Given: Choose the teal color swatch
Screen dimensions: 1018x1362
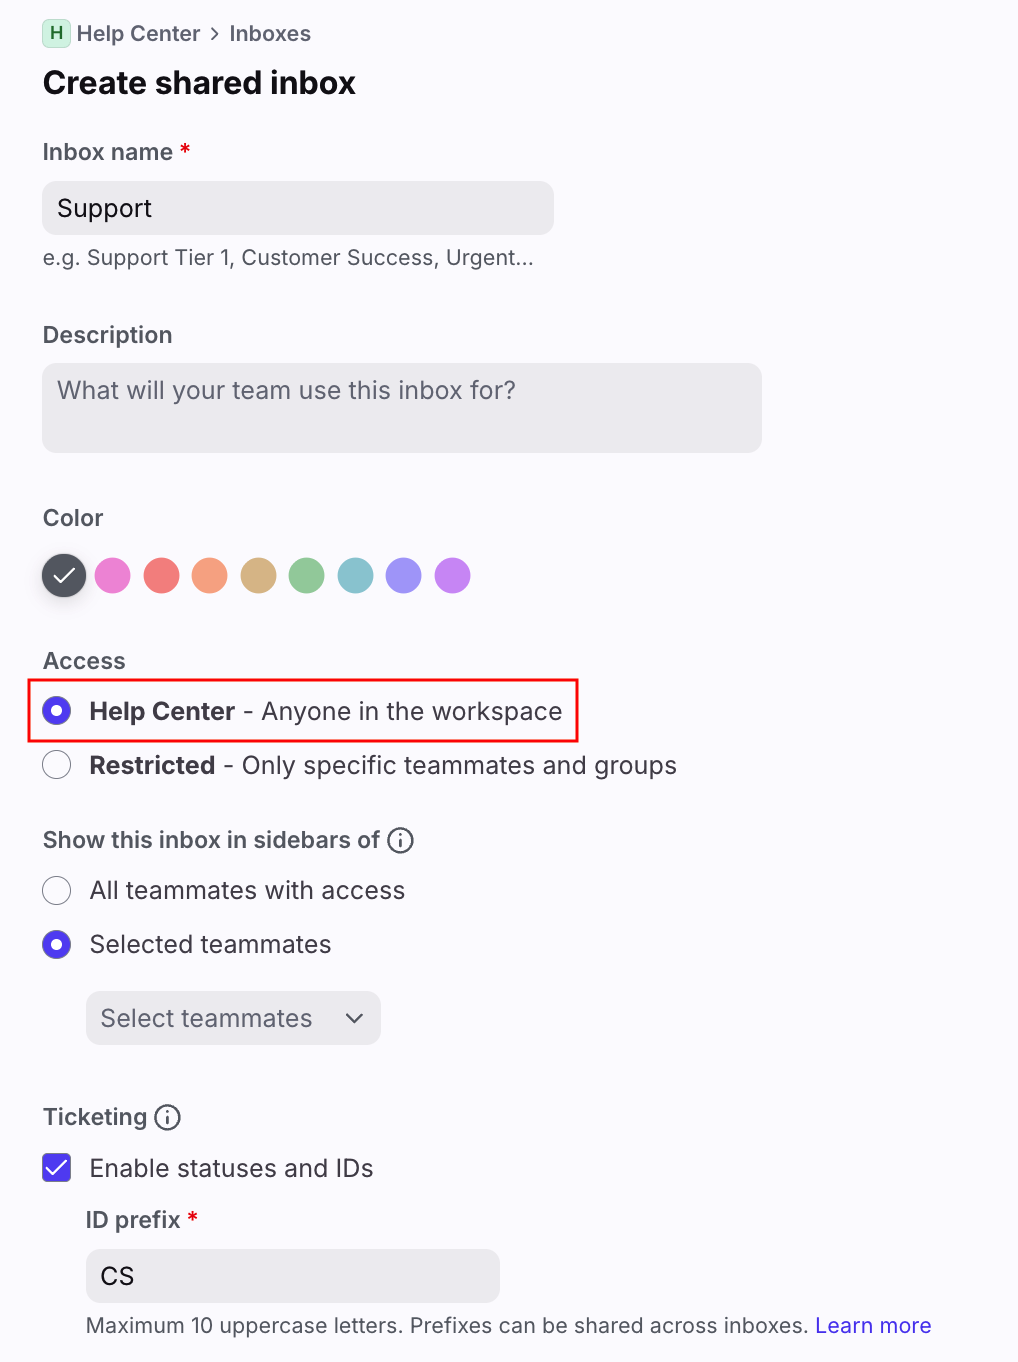Looking at the screenshot, I should coord(355,576).
